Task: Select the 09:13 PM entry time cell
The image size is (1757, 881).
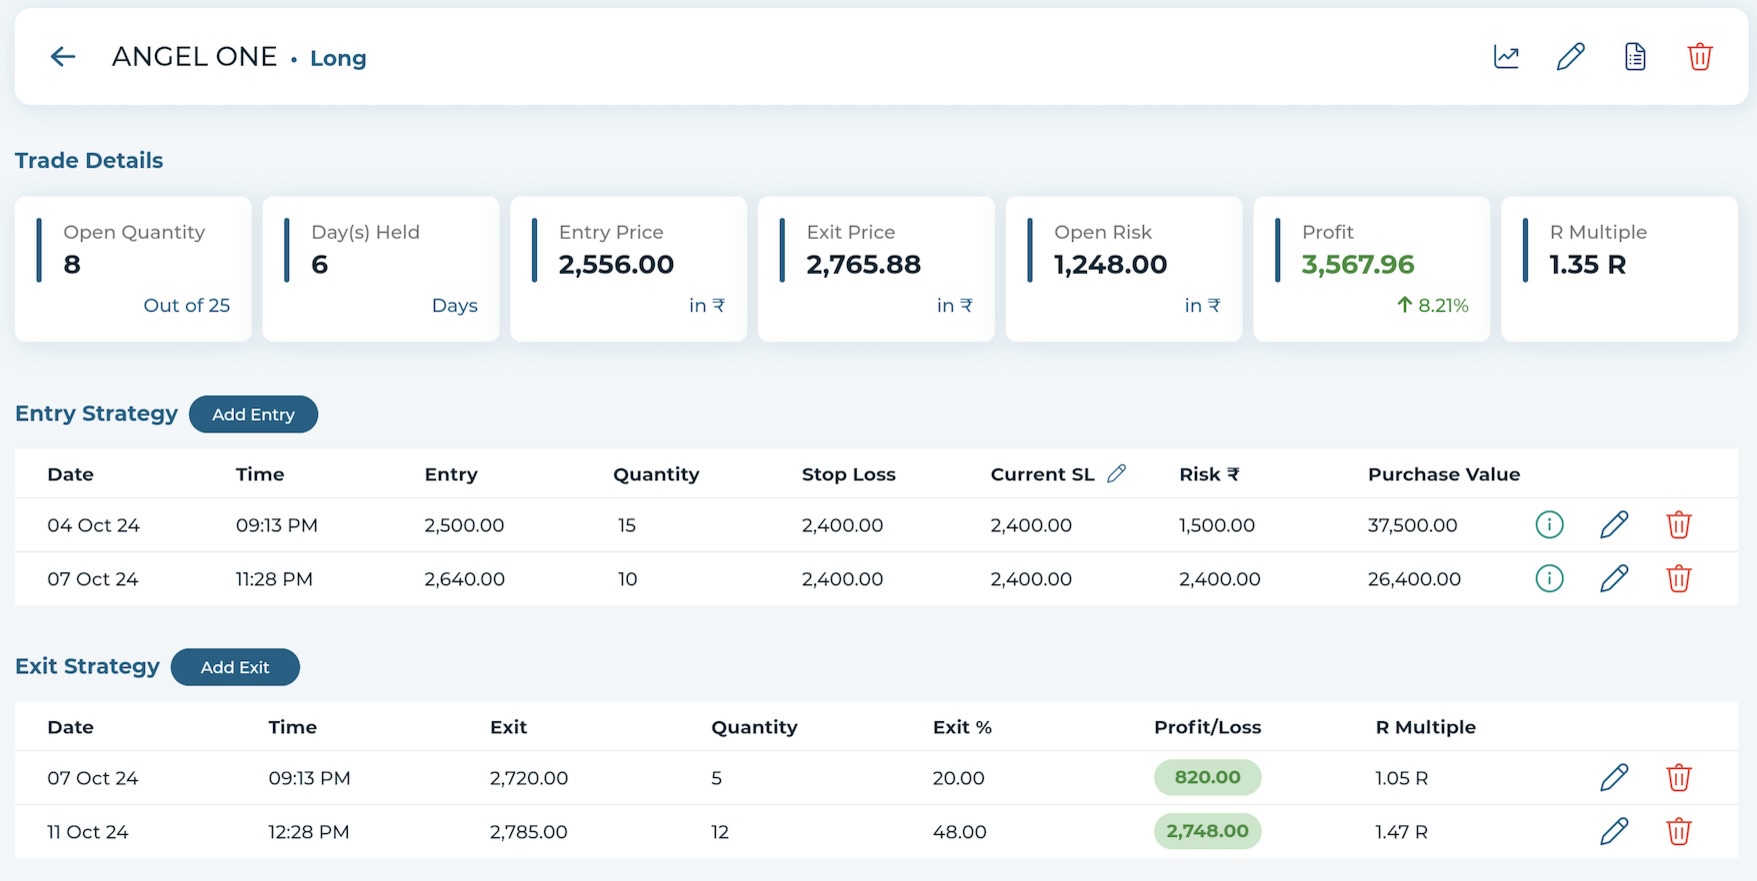Action: (x=277, y=525)
